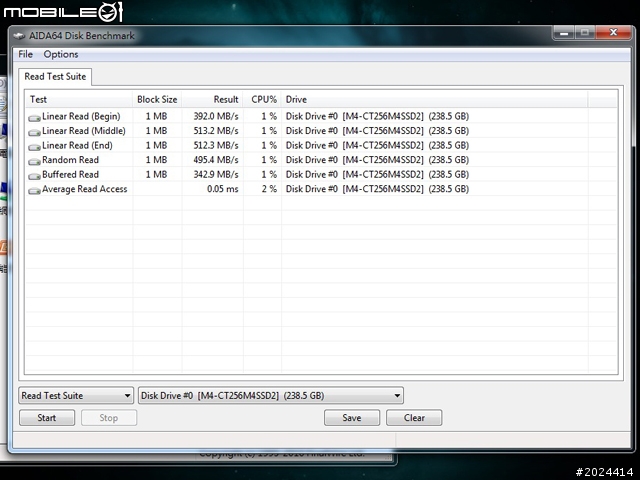The height and width of the screenshot is (480, 640).
Task: Select the Read Test Suite tab
Action: (55, 76)
